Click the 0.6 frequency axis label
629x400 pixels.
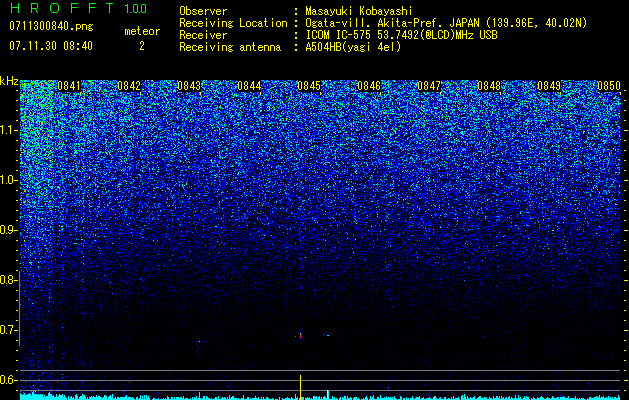tap(9, 380)
